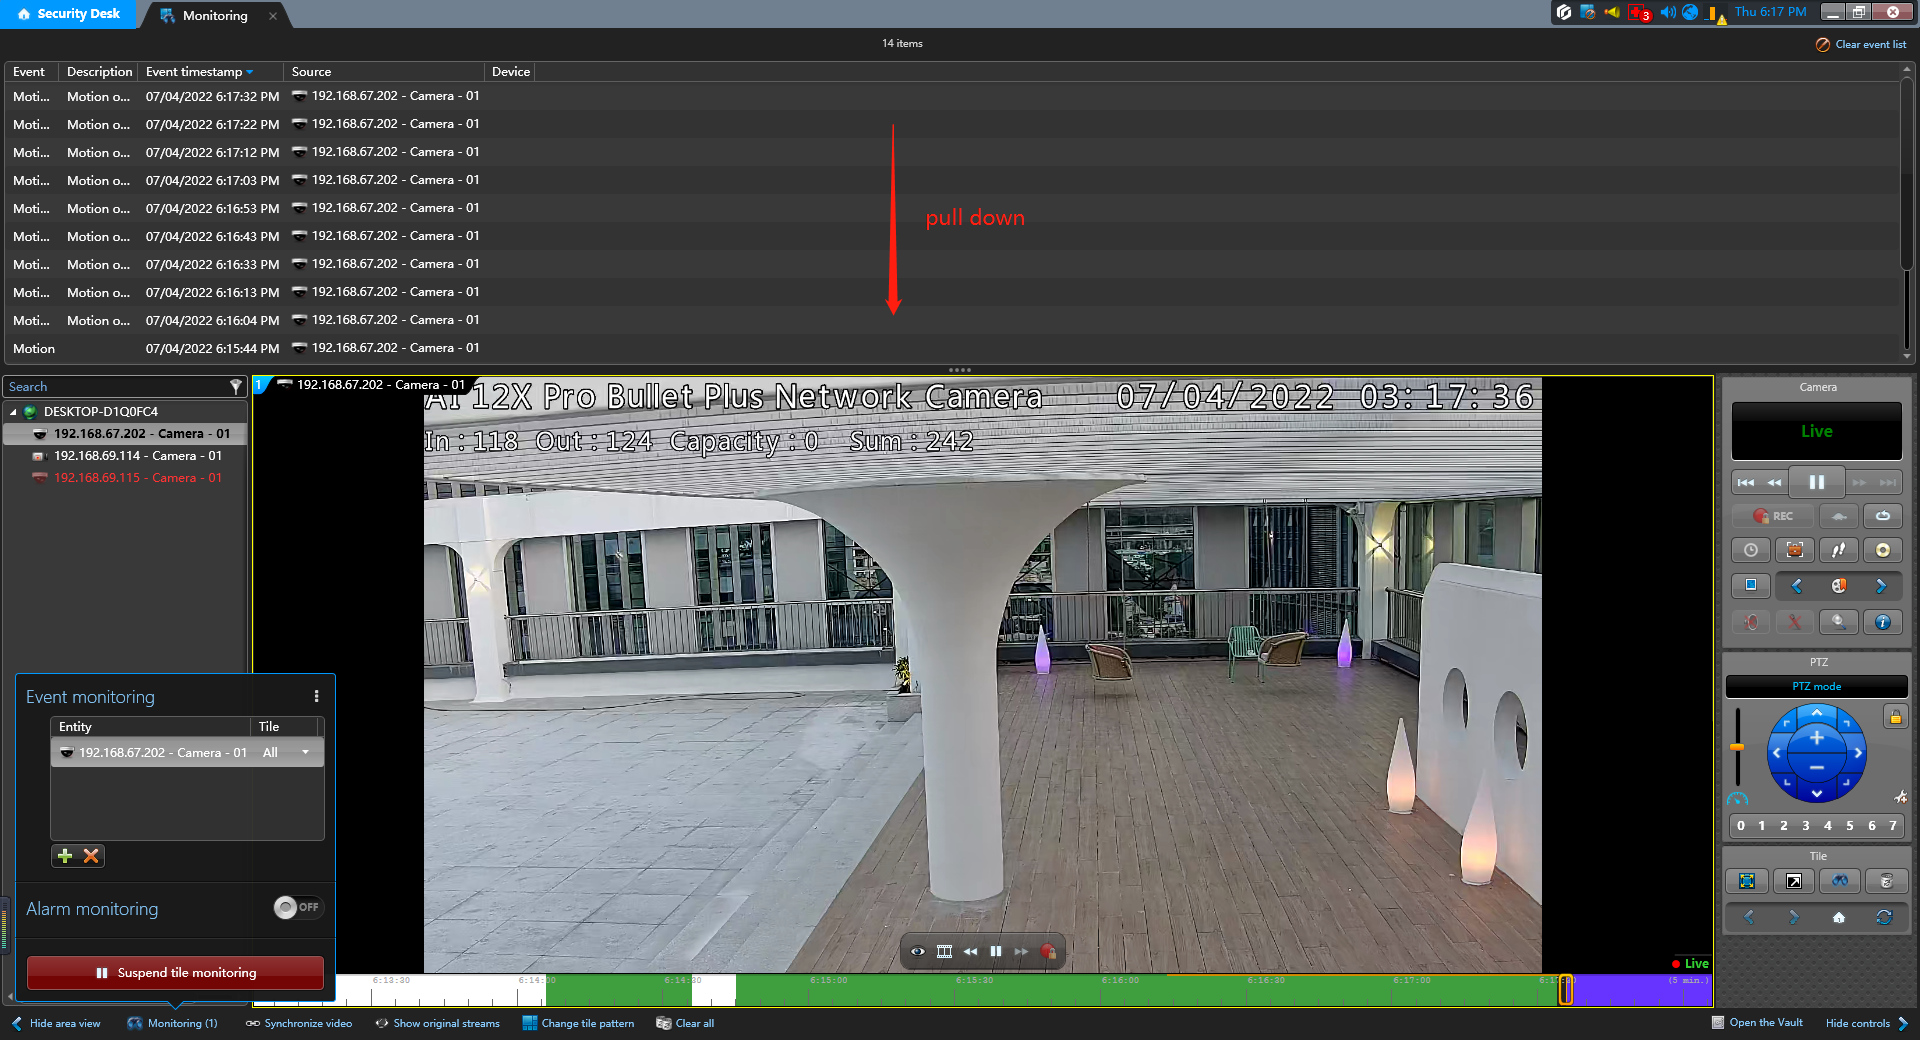Screen dimensions: 1920x1040
Task: Open Monitoring (1) popup
Action: point(172,1023)
